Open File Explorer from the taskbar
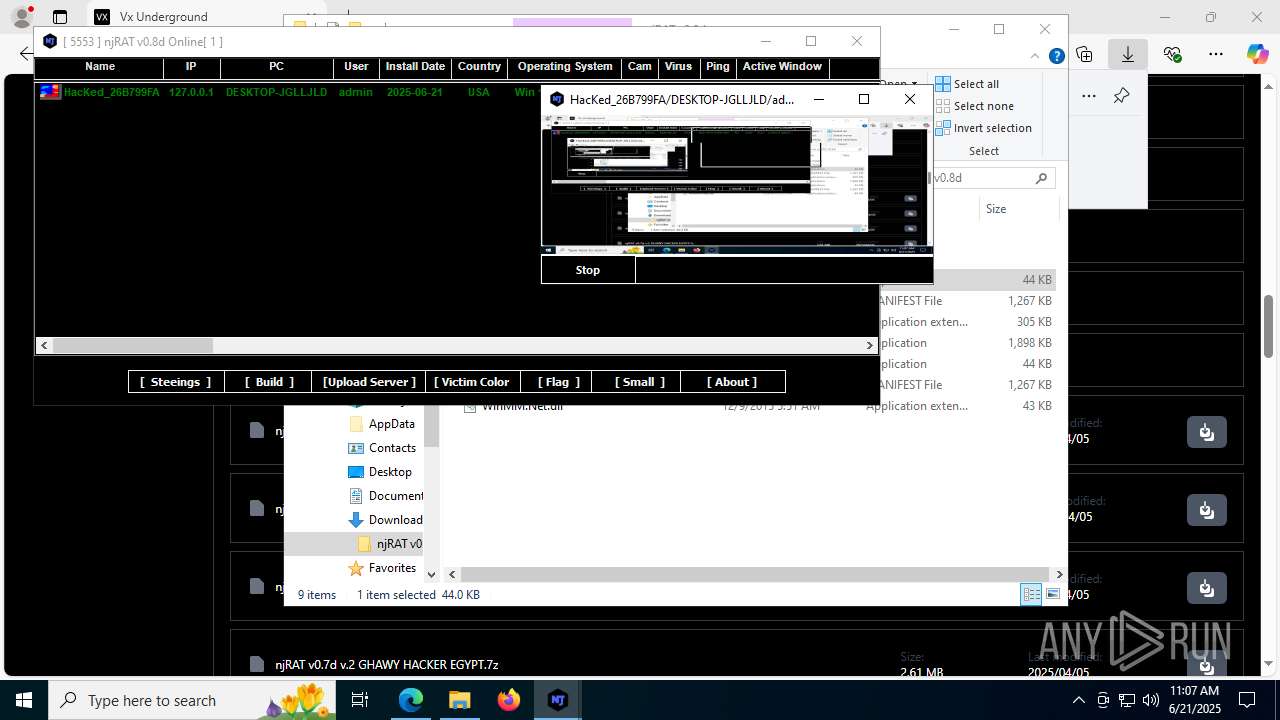This screenshot has width=1280, height=720. coord(459,700)
